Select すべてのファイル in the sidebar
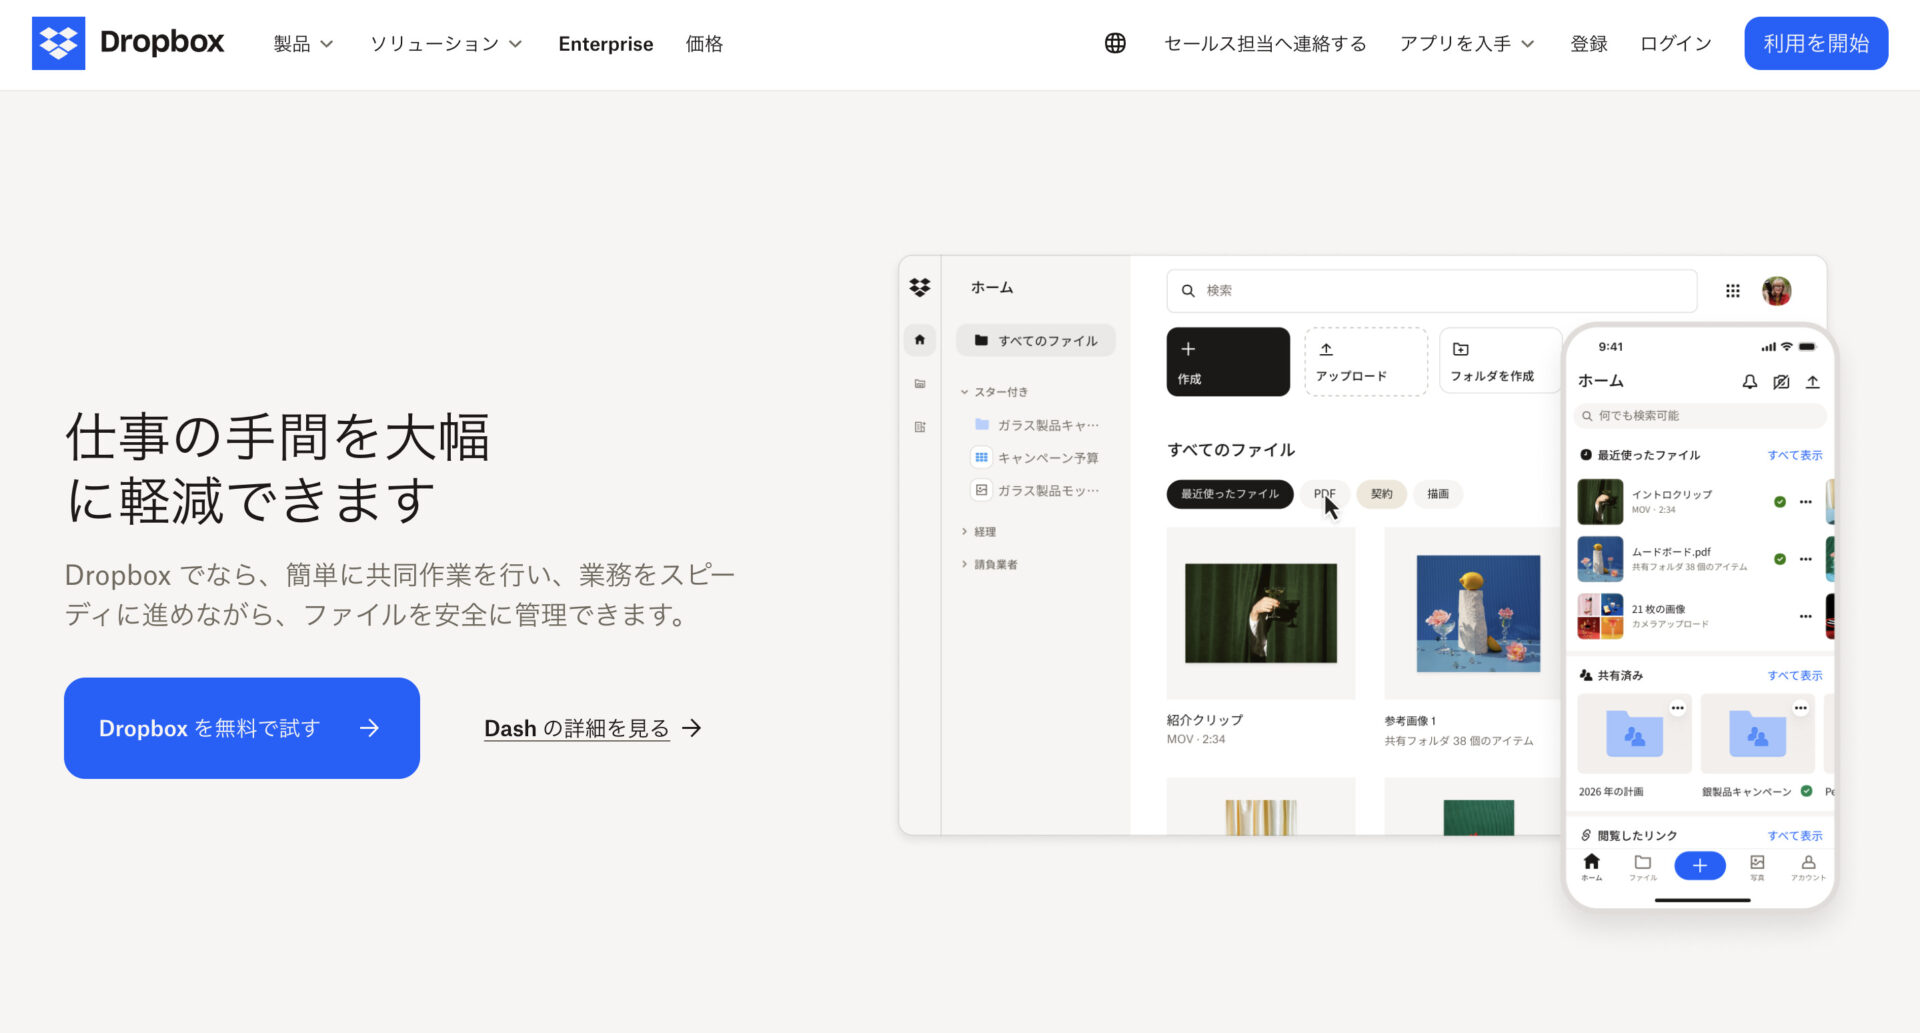Image resolution: width=1920 pixels, height=1033 pixels. [x=1036, y=340]
